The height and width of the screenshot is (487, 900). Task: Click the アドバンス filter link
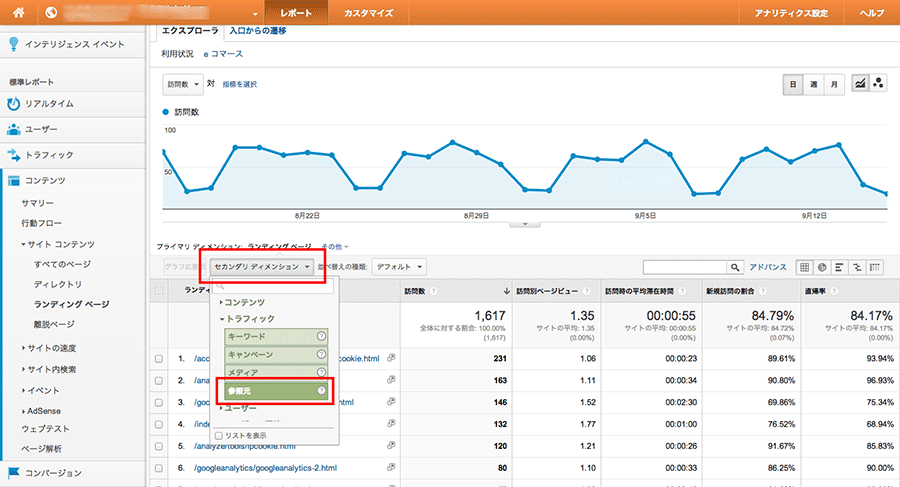768,267
